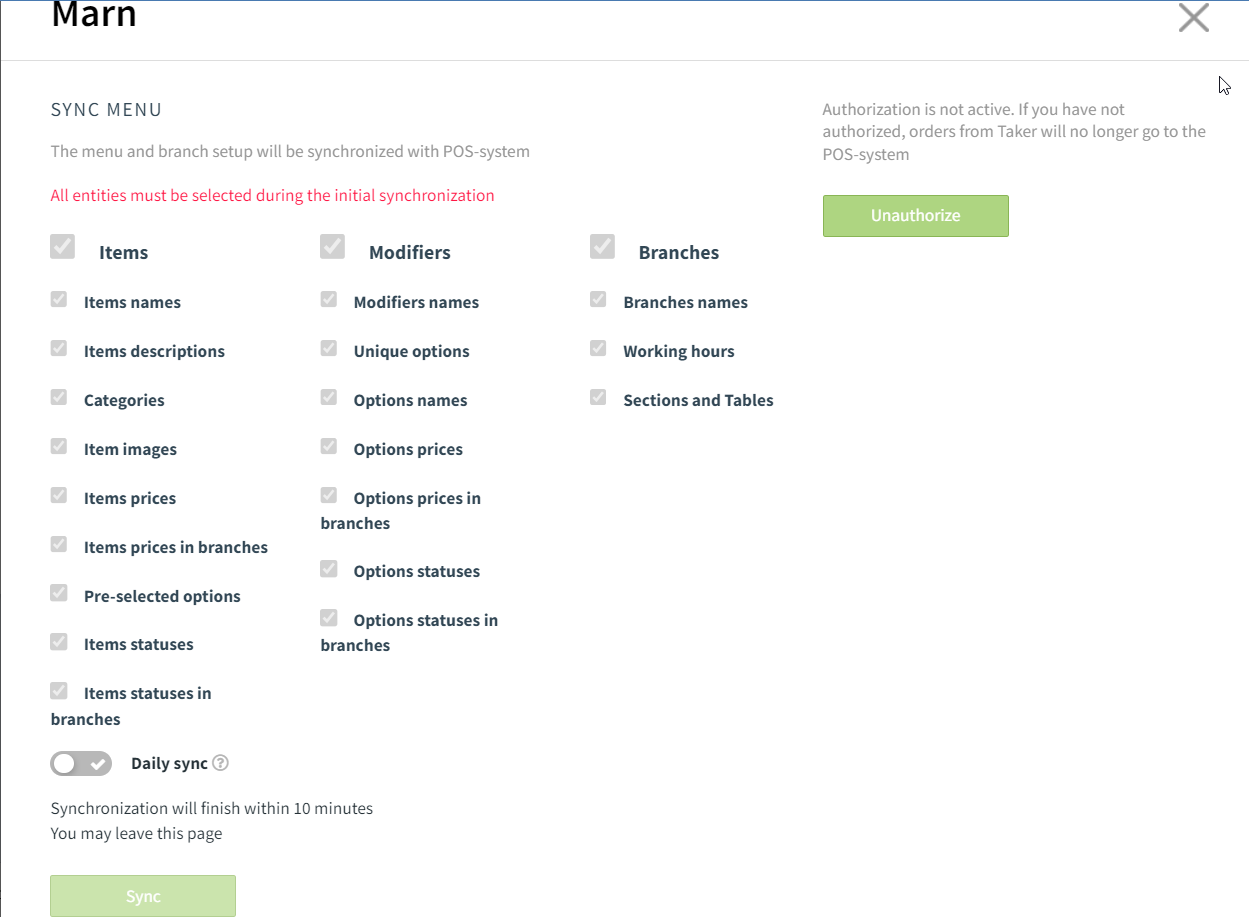This screenshot has width=1249, height=917.
Task: Toggle the Branches group checkbox
Action: click(603, 247)
